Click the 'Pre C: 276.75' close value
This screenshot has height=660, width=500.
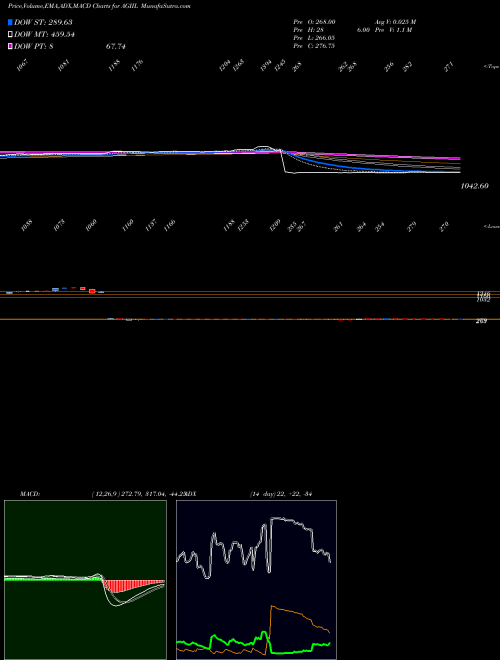314,46
